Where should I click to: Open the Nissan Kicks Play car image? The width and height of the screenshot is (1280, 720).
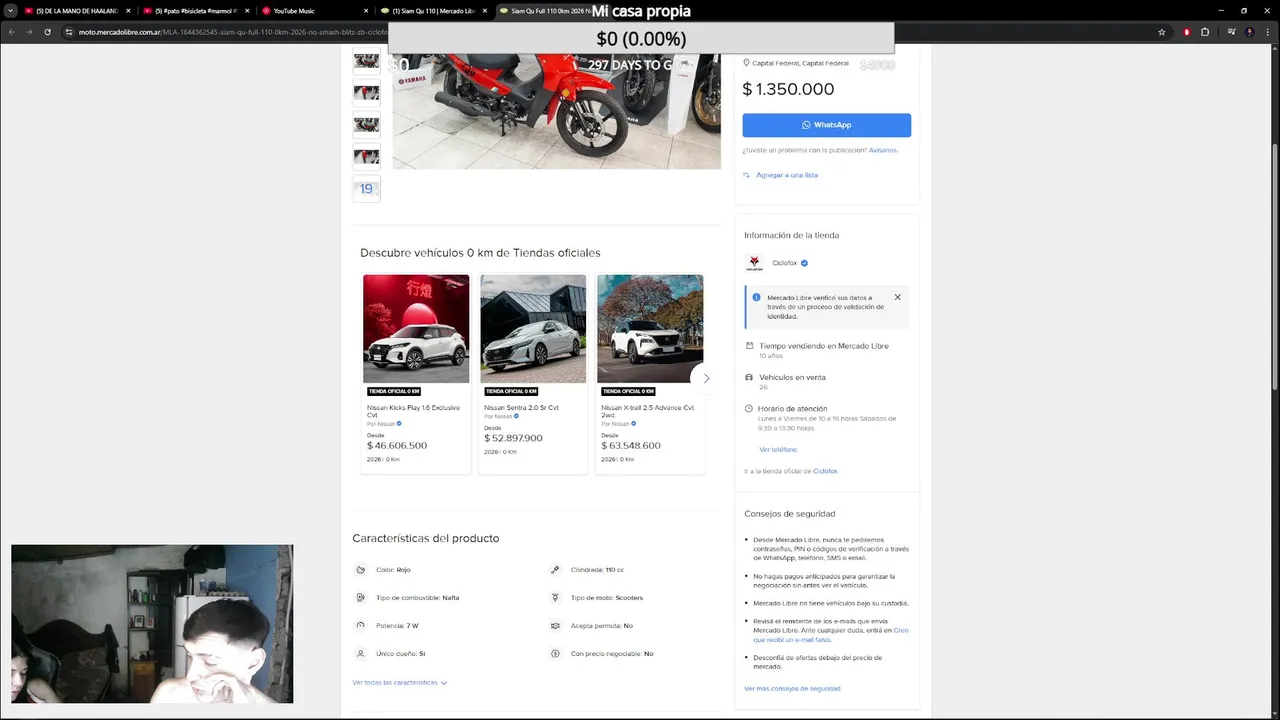416,329
